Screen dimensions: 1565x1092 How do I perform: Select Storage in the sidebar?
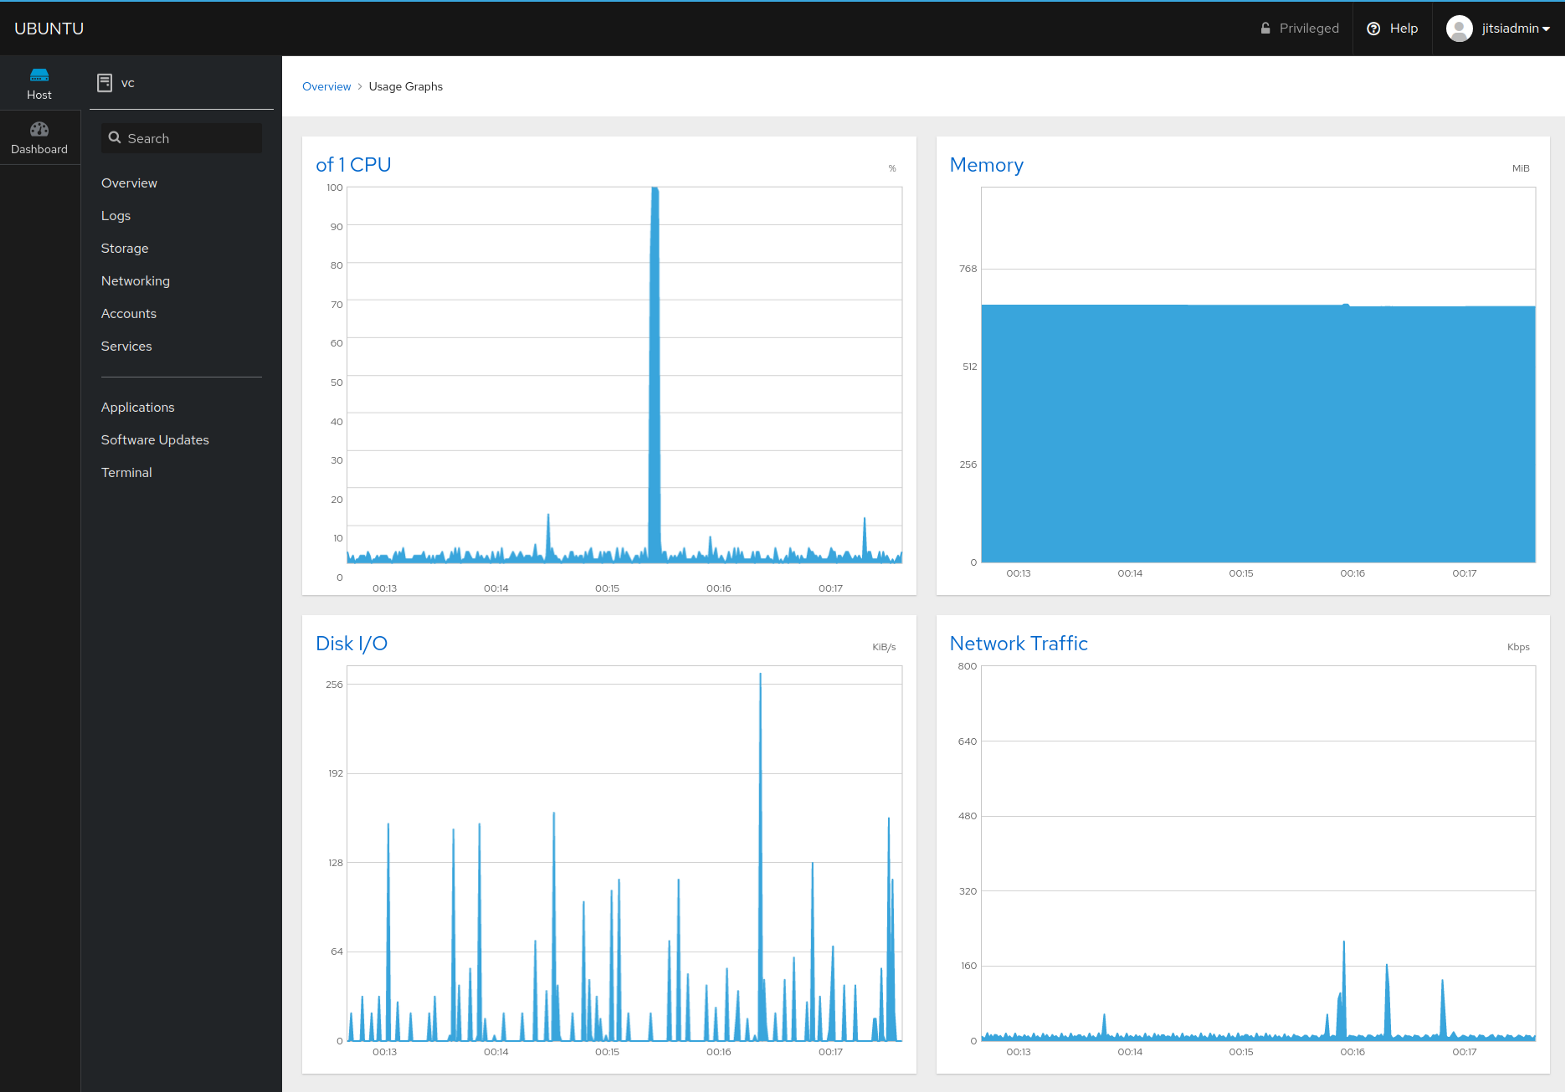124,248
